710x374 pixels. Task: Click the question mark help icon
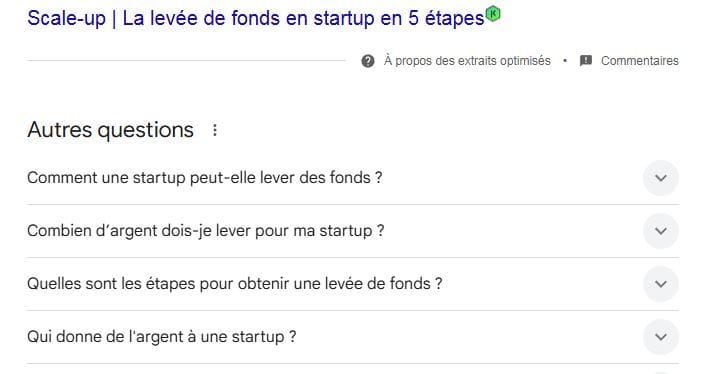pyautogui.click(x=368, y=61)
